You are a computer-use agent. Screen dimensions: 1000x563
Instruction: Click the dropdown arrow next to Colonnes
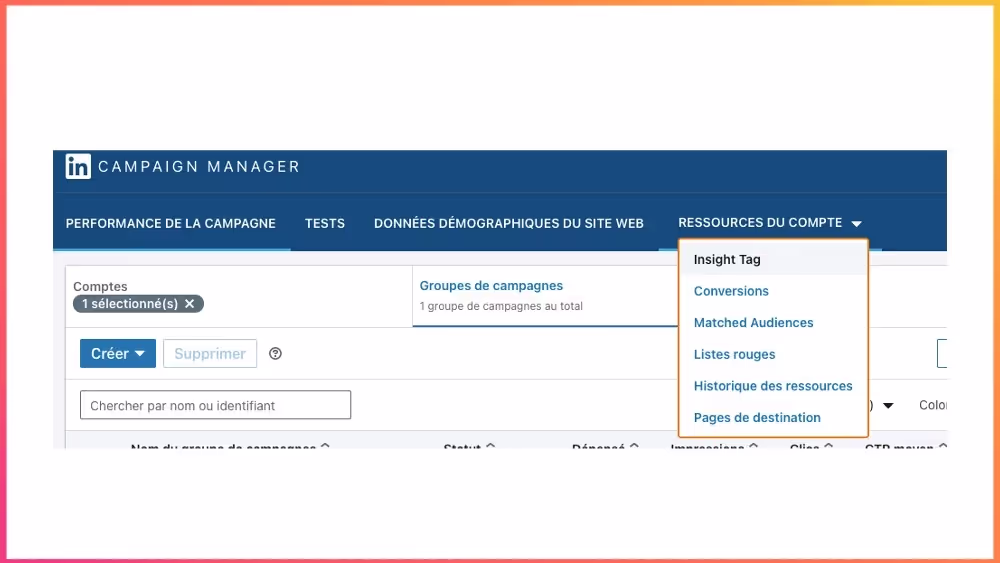click(x=888, y=406)
